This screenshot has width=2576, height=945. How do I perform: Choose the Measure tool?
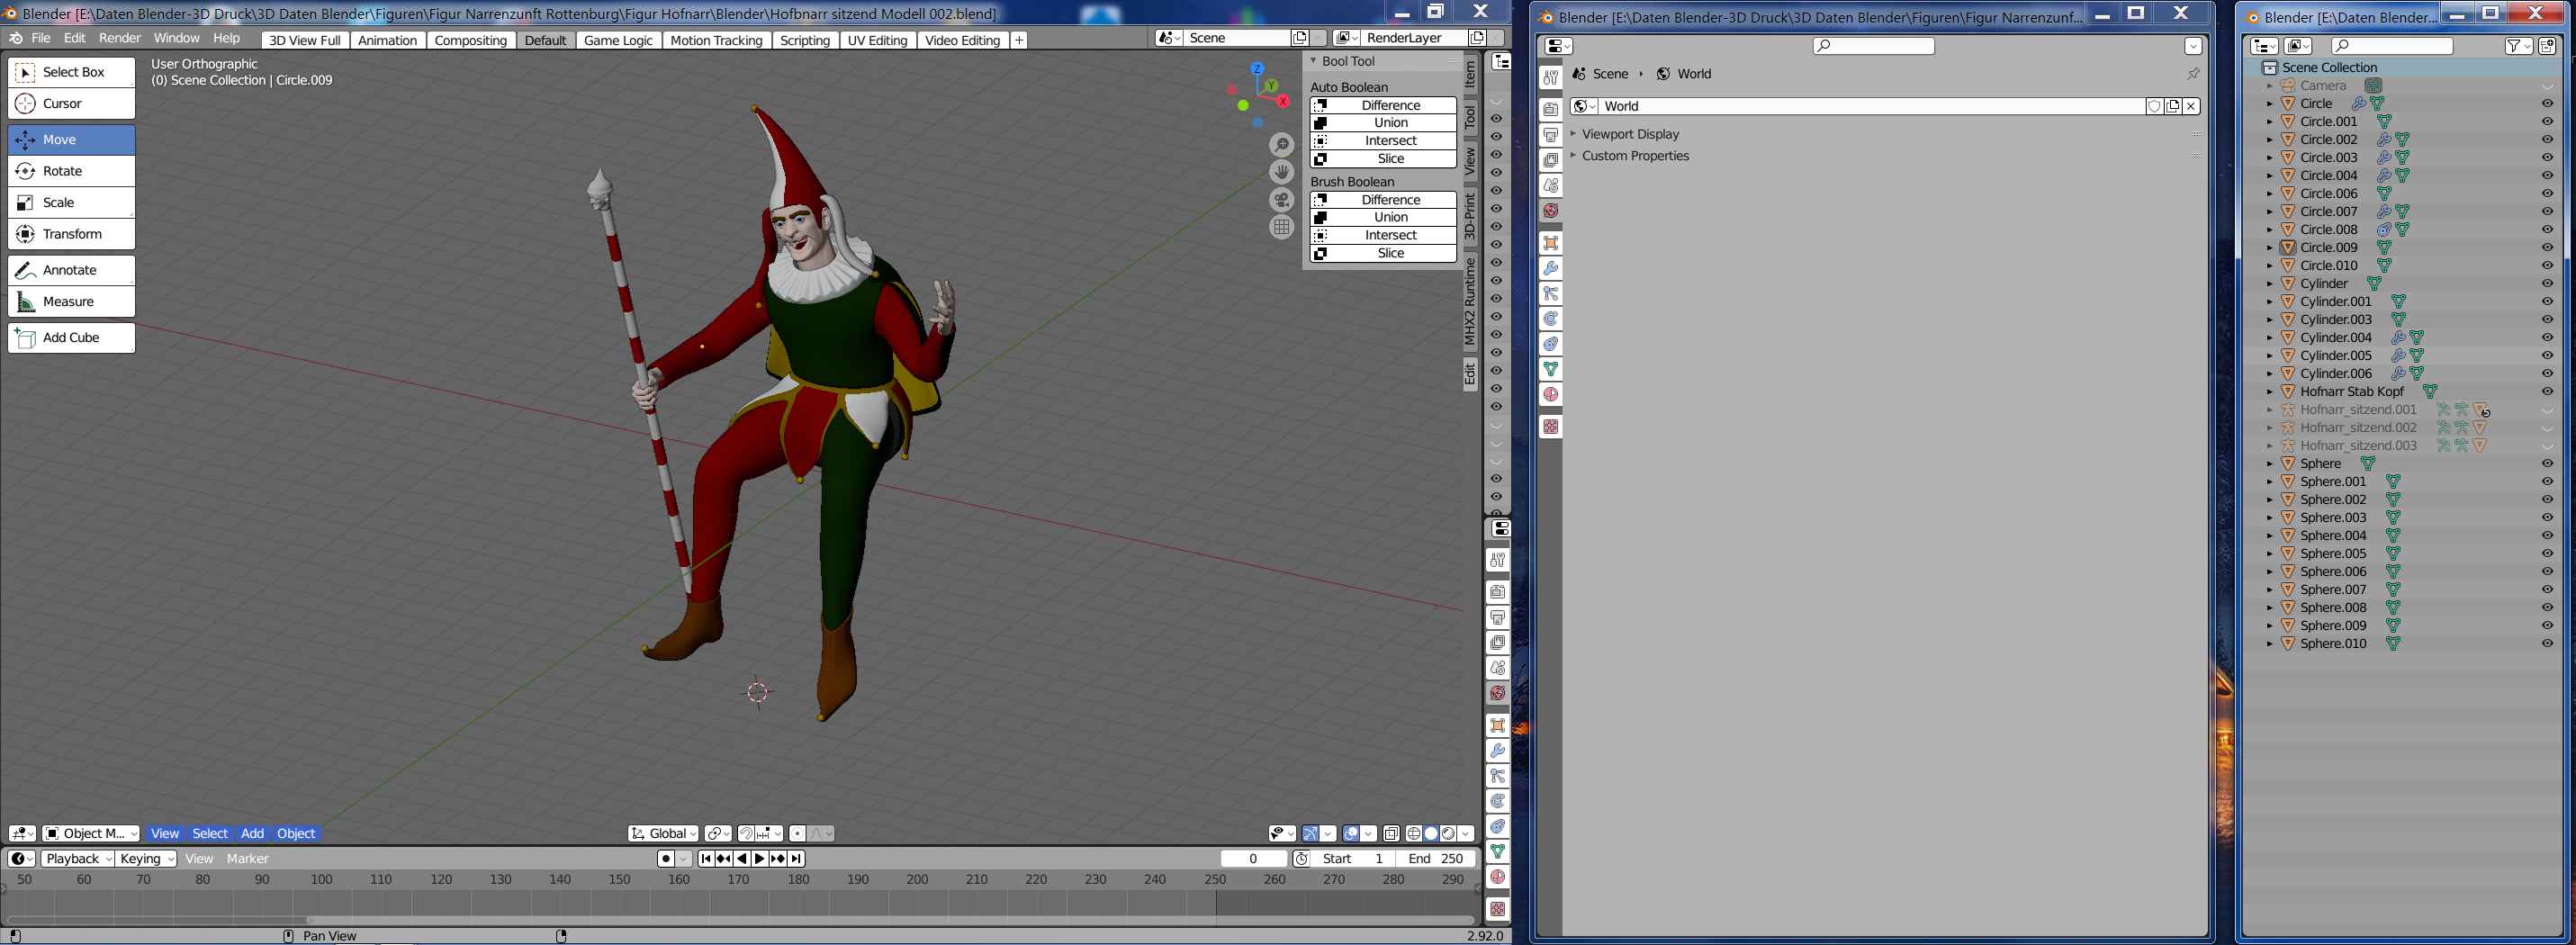(71, 302)
